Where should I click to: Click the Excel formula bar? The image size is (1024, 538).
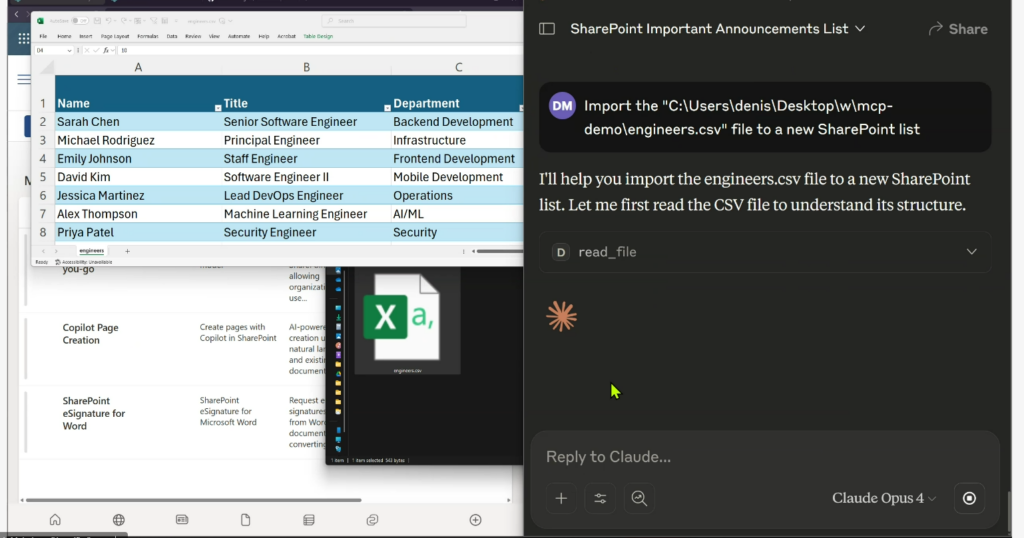(x=320, y=50)
